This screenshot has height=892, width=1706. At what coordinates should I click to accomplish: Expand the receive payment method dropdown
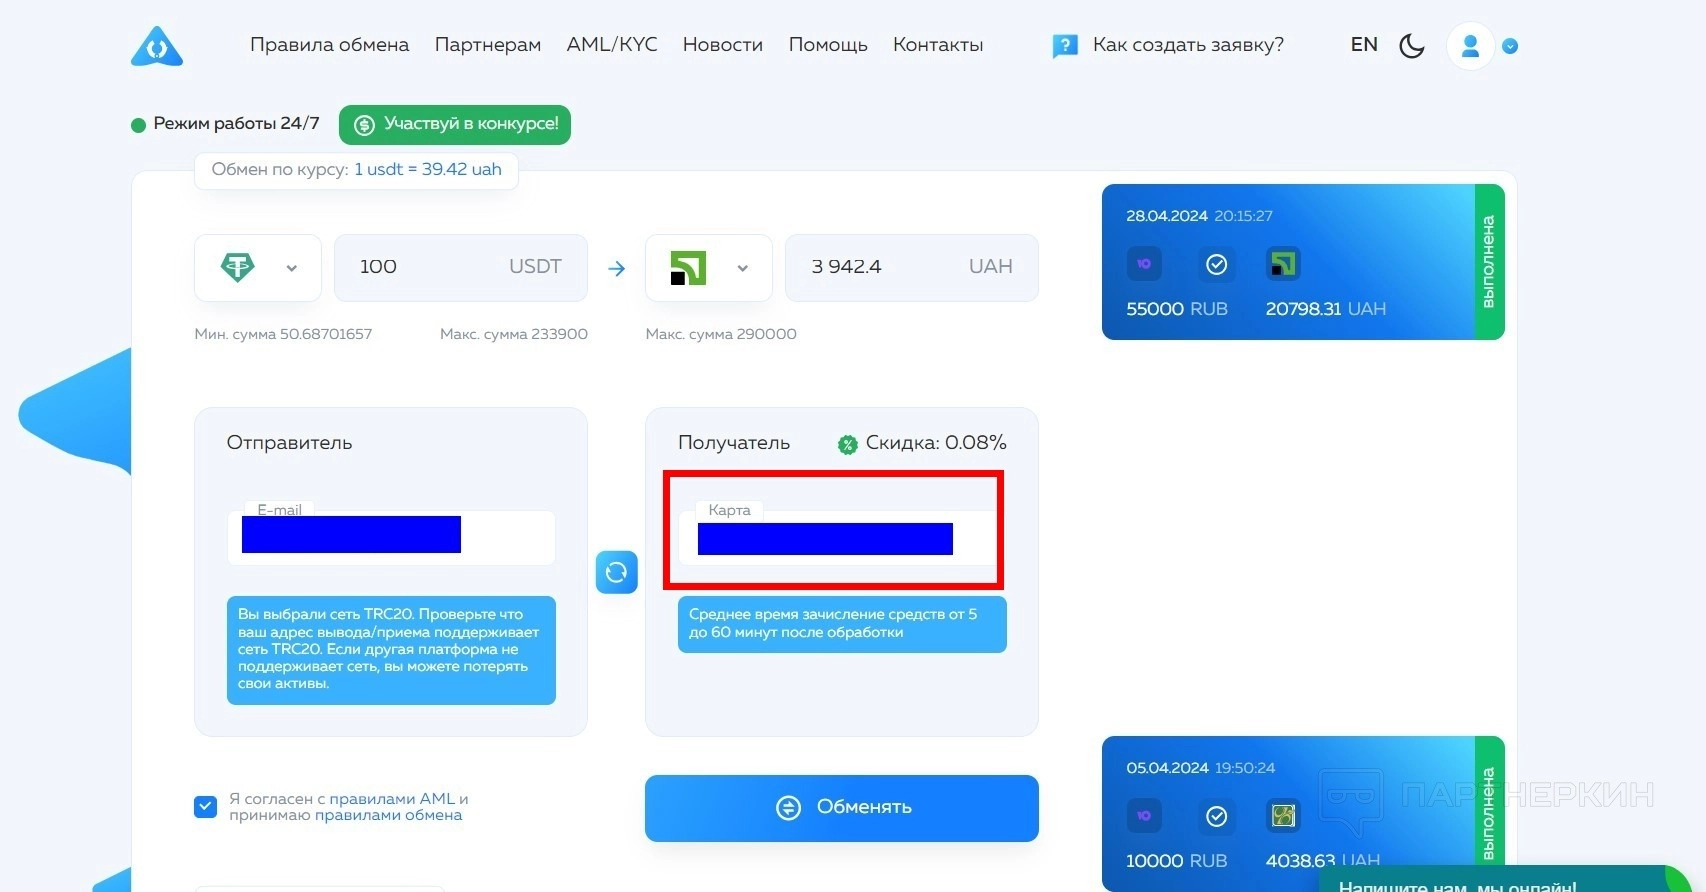pos(742,268)
